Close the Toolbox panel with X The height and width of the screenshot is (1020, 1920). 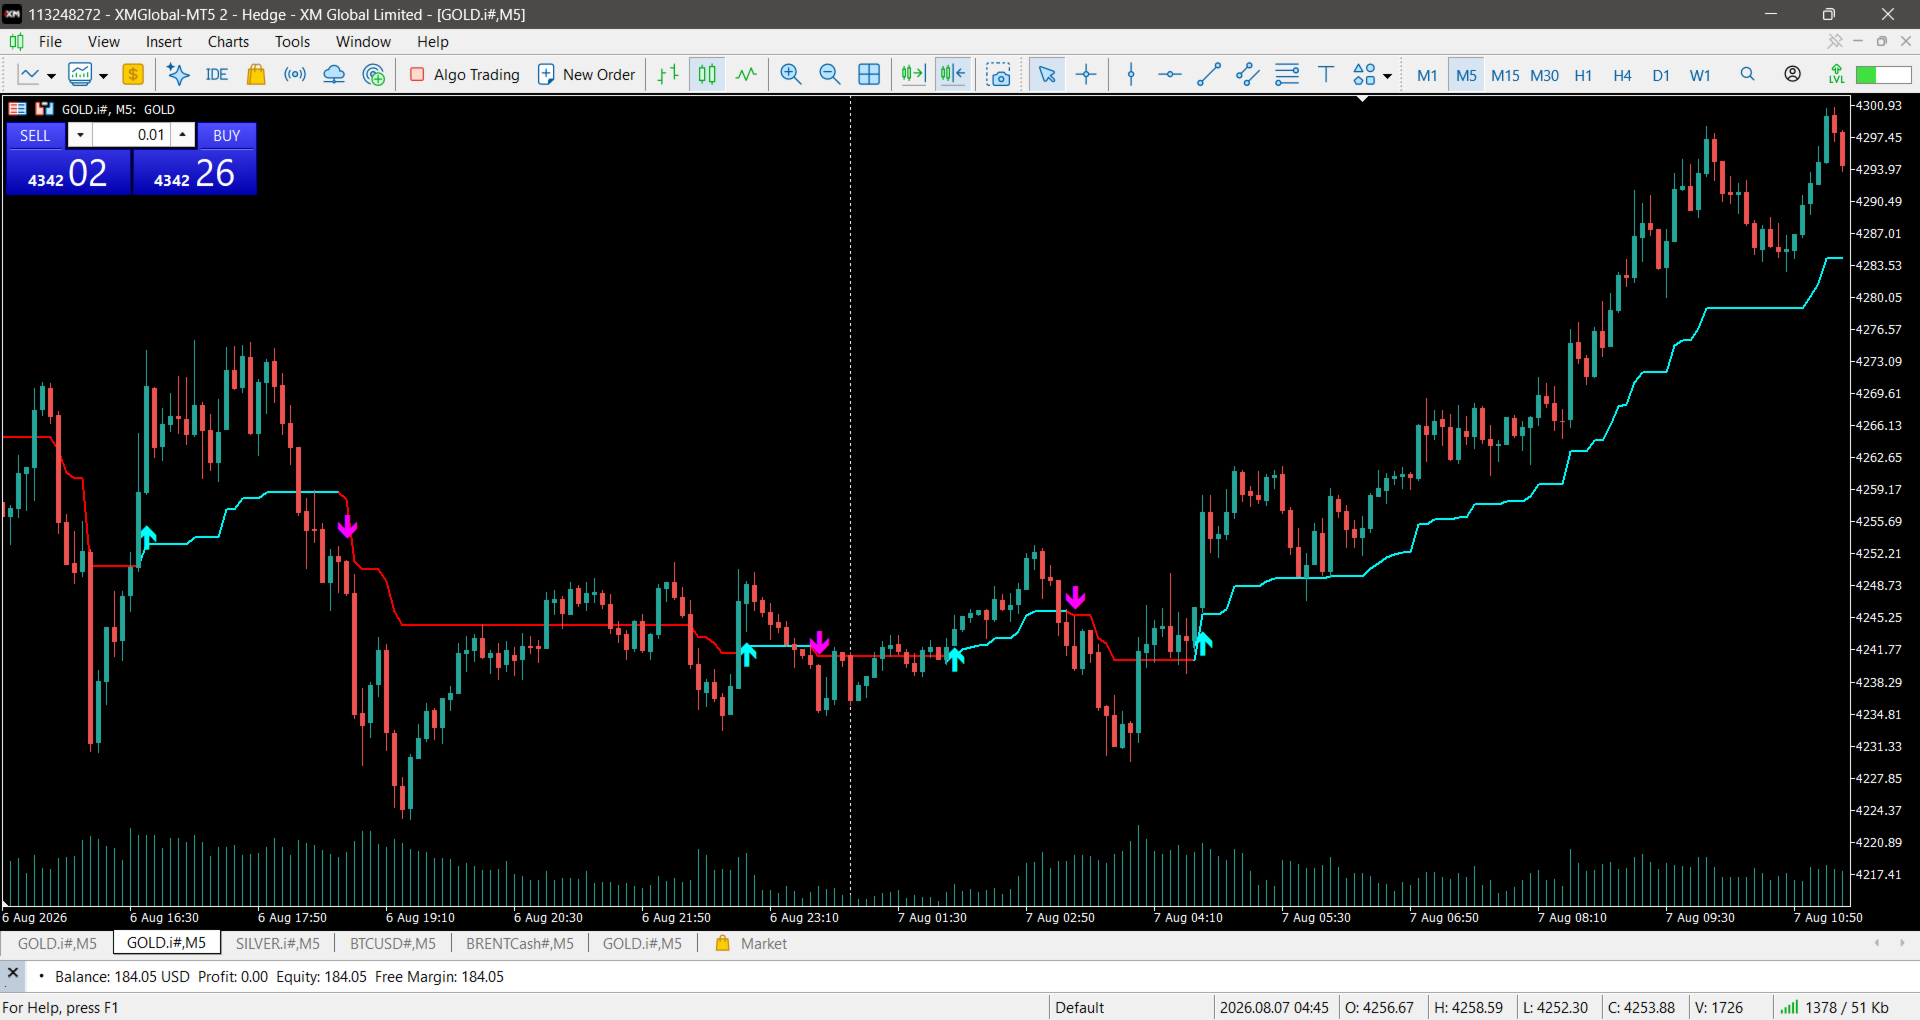point(13,972)
